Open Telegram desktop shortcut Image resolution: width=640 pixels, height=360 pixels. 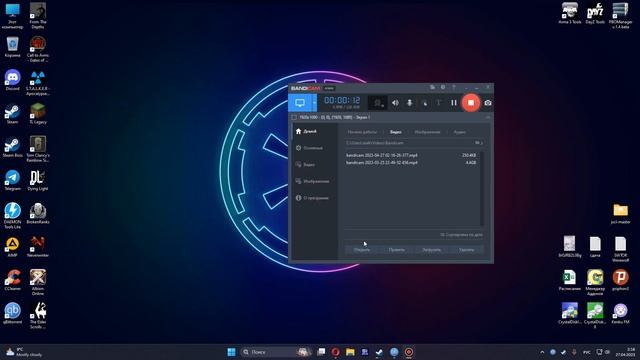click(12, 180)
